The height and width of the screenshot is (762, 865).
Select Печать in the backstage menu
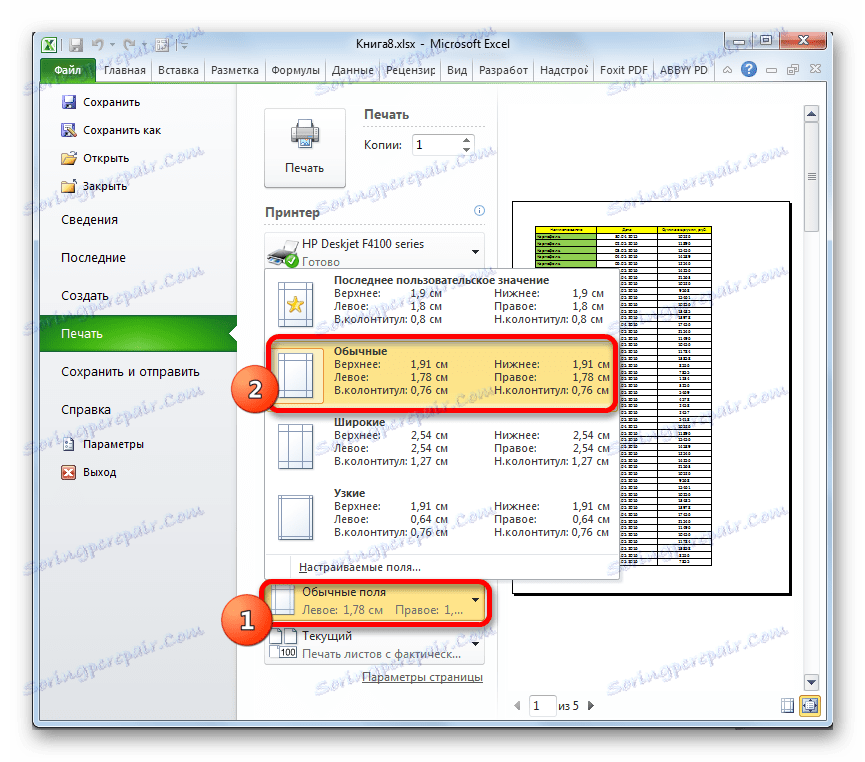[x=138, y=333]
